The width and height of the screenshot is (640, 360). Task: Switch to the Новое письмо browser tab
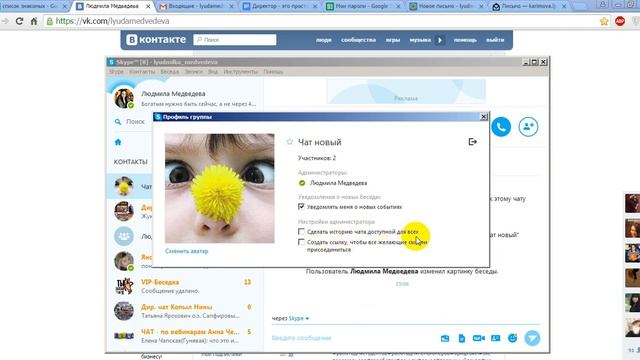coord(446,6)
